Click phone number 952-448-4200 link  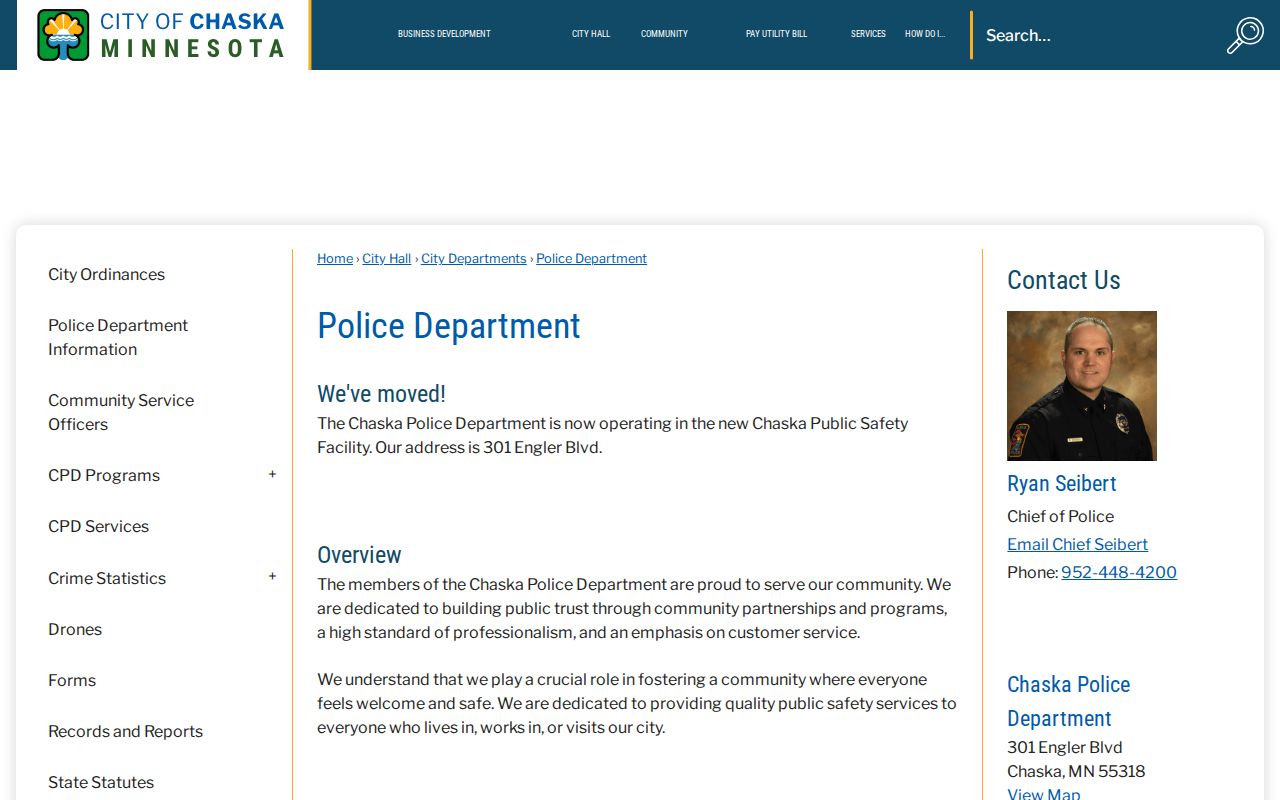coord(1119,572)
